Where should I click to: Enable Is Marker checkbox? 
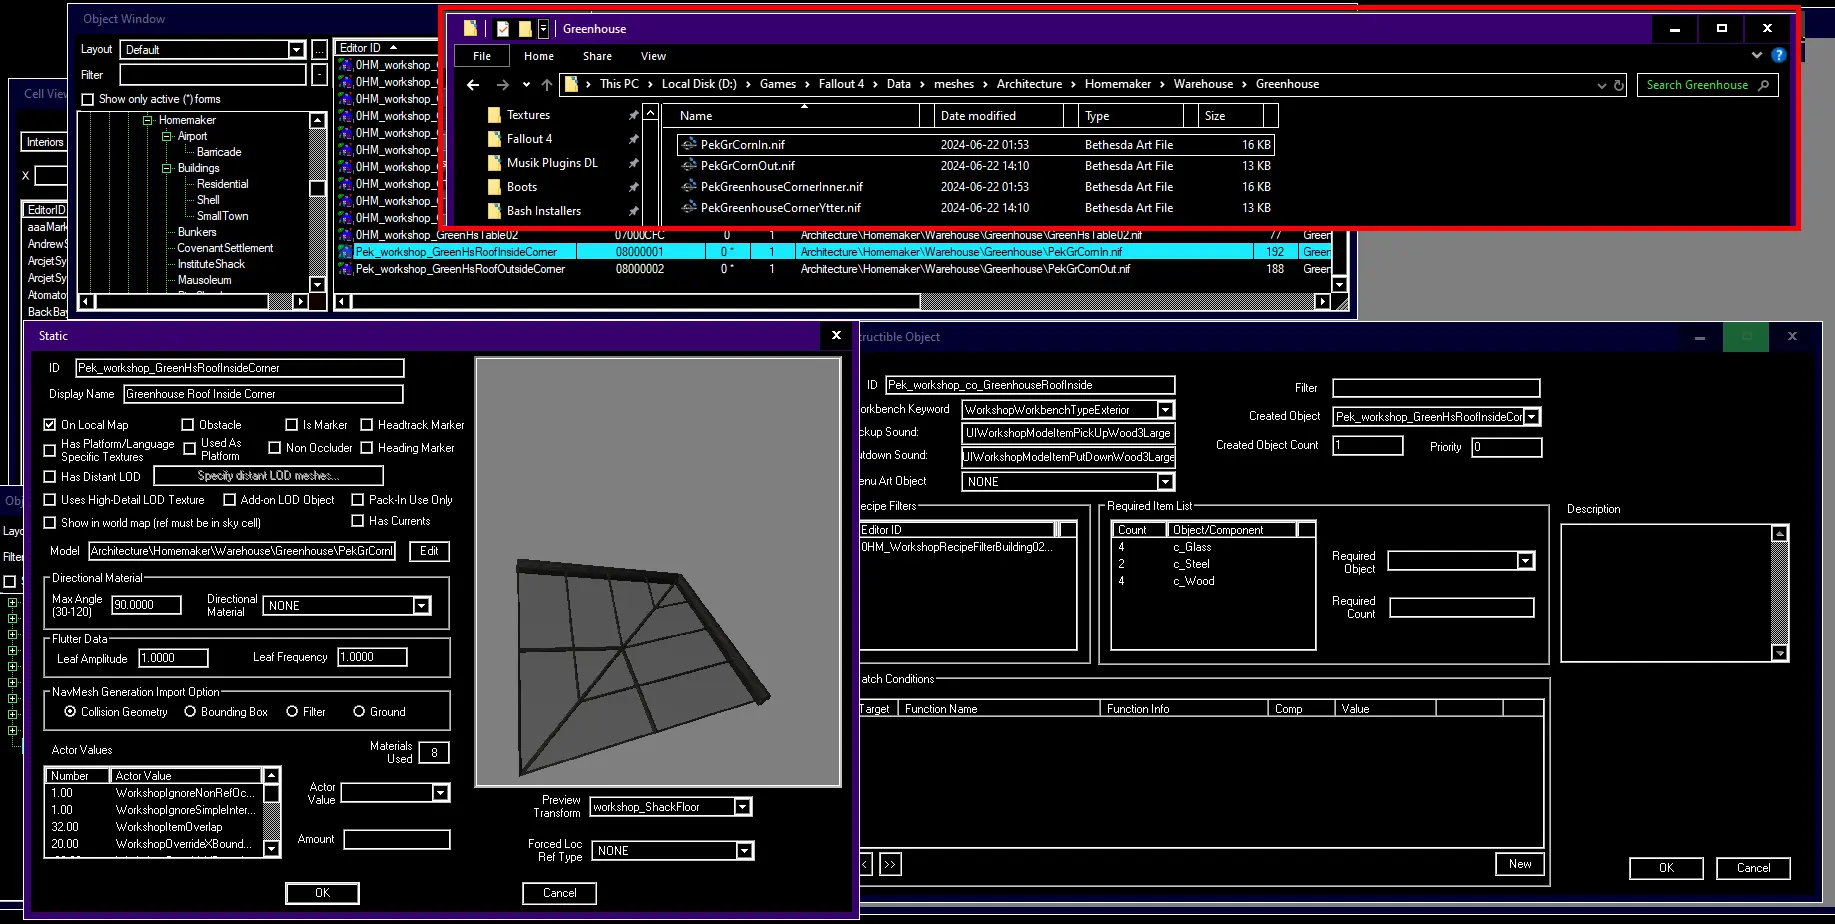pyautogui.click(x=292, y=425)
